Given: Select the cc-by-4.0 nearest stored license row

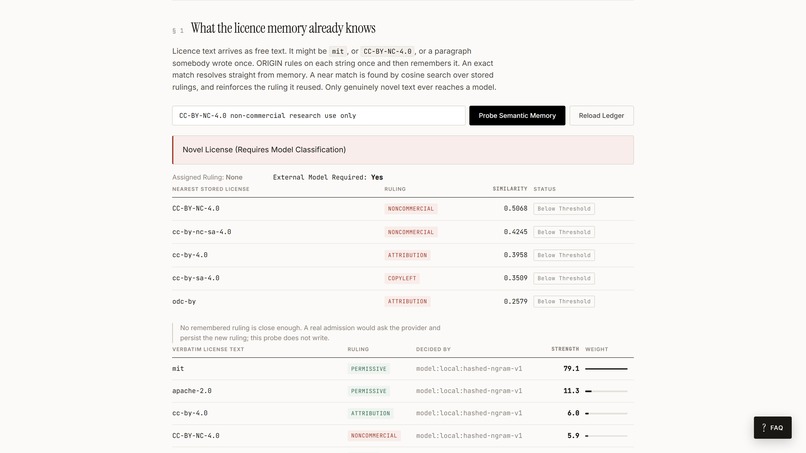Looking at the screenshot, I should [403, 255].
